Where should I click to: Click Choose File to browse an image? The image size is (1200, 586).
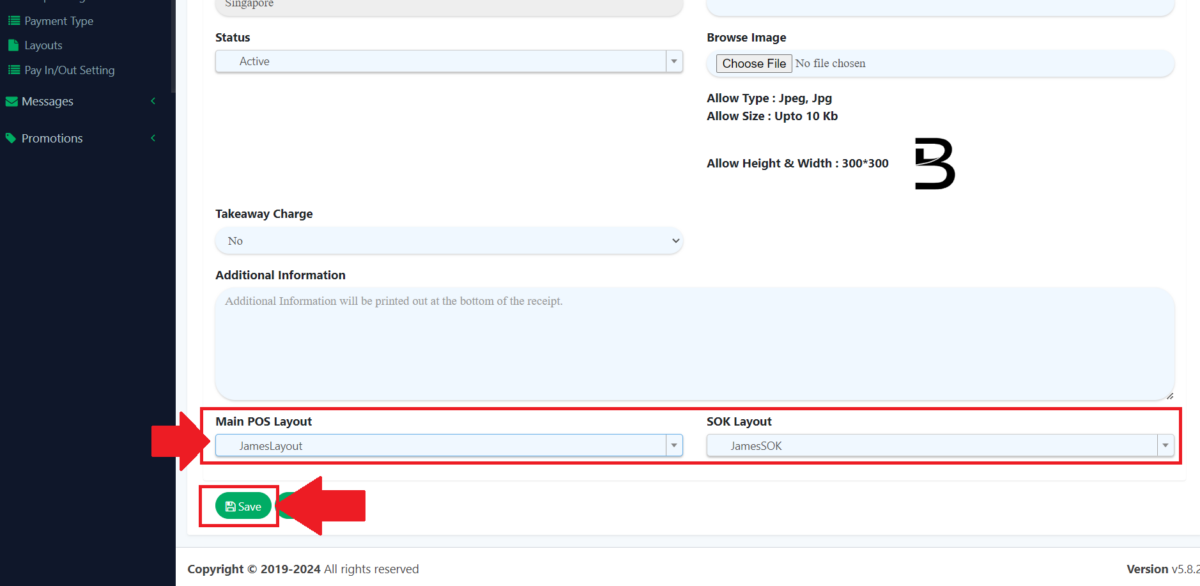click(x=753, y=62)
